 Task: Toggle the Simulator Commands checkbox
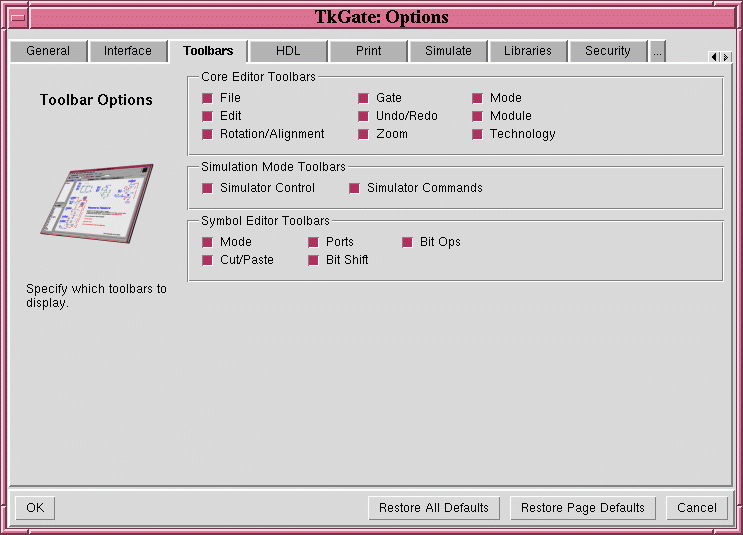[354, 188]
